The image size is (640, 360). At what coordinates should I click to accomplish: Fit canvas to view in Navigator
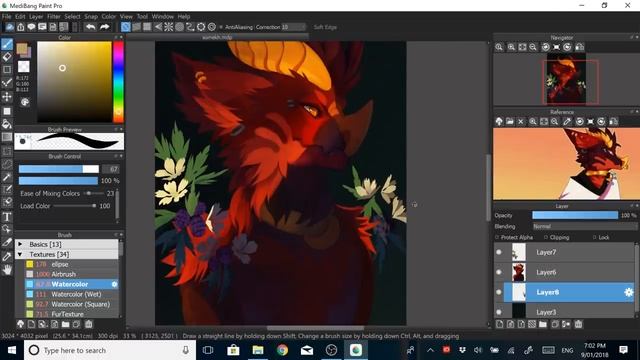tap(522, 47)
